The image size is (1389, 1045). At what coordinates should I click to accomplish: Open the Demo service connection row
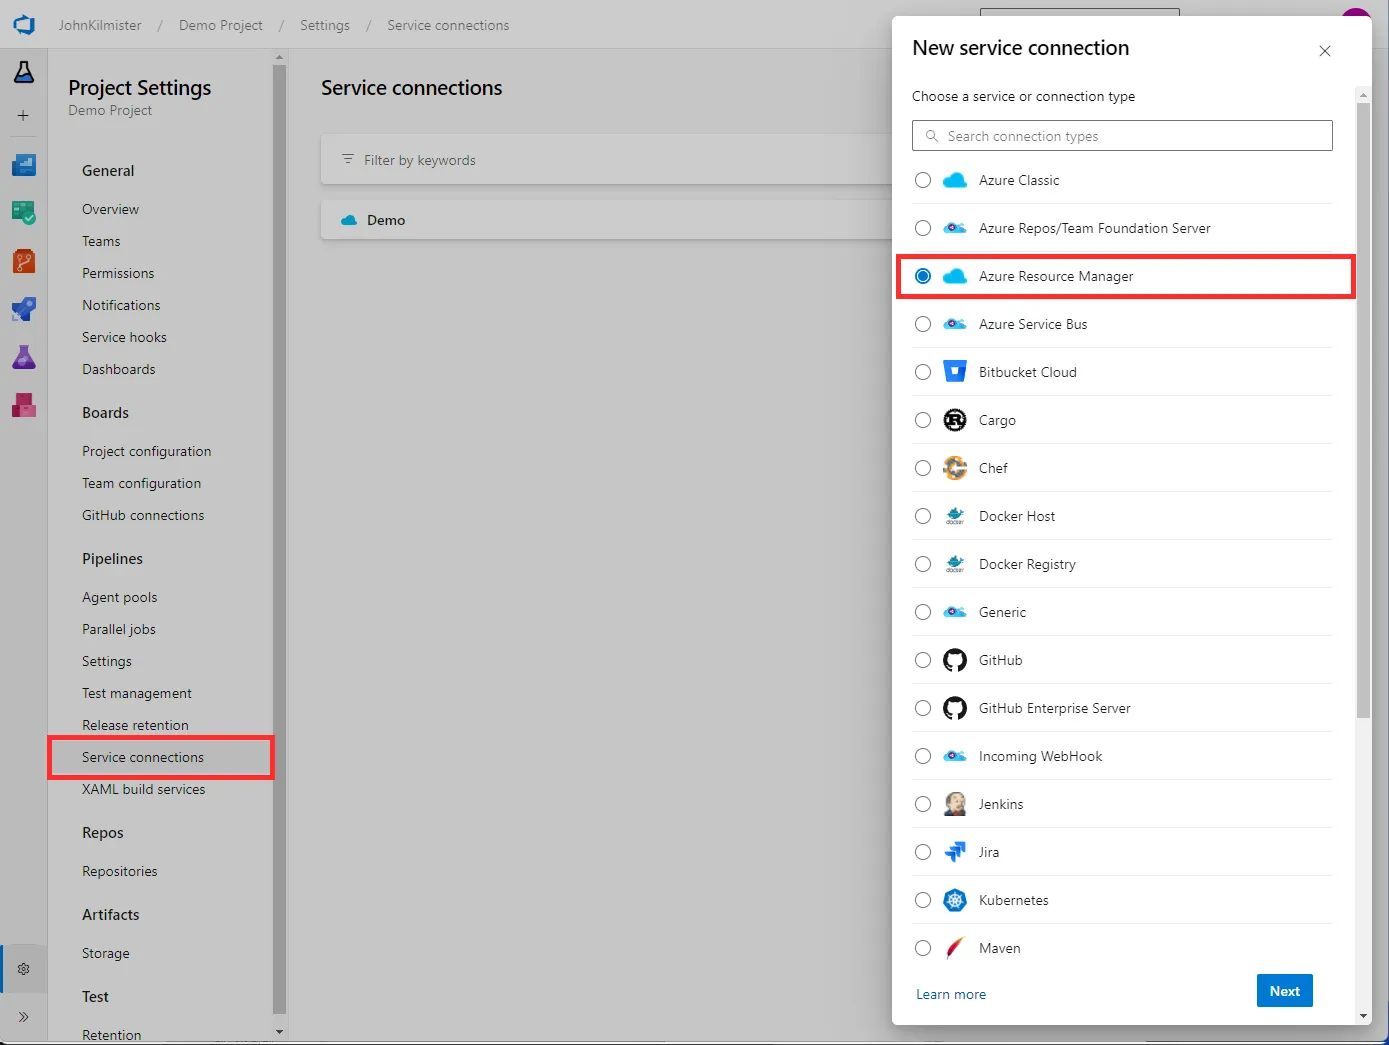pyautogui.click(x=606, y=220)
